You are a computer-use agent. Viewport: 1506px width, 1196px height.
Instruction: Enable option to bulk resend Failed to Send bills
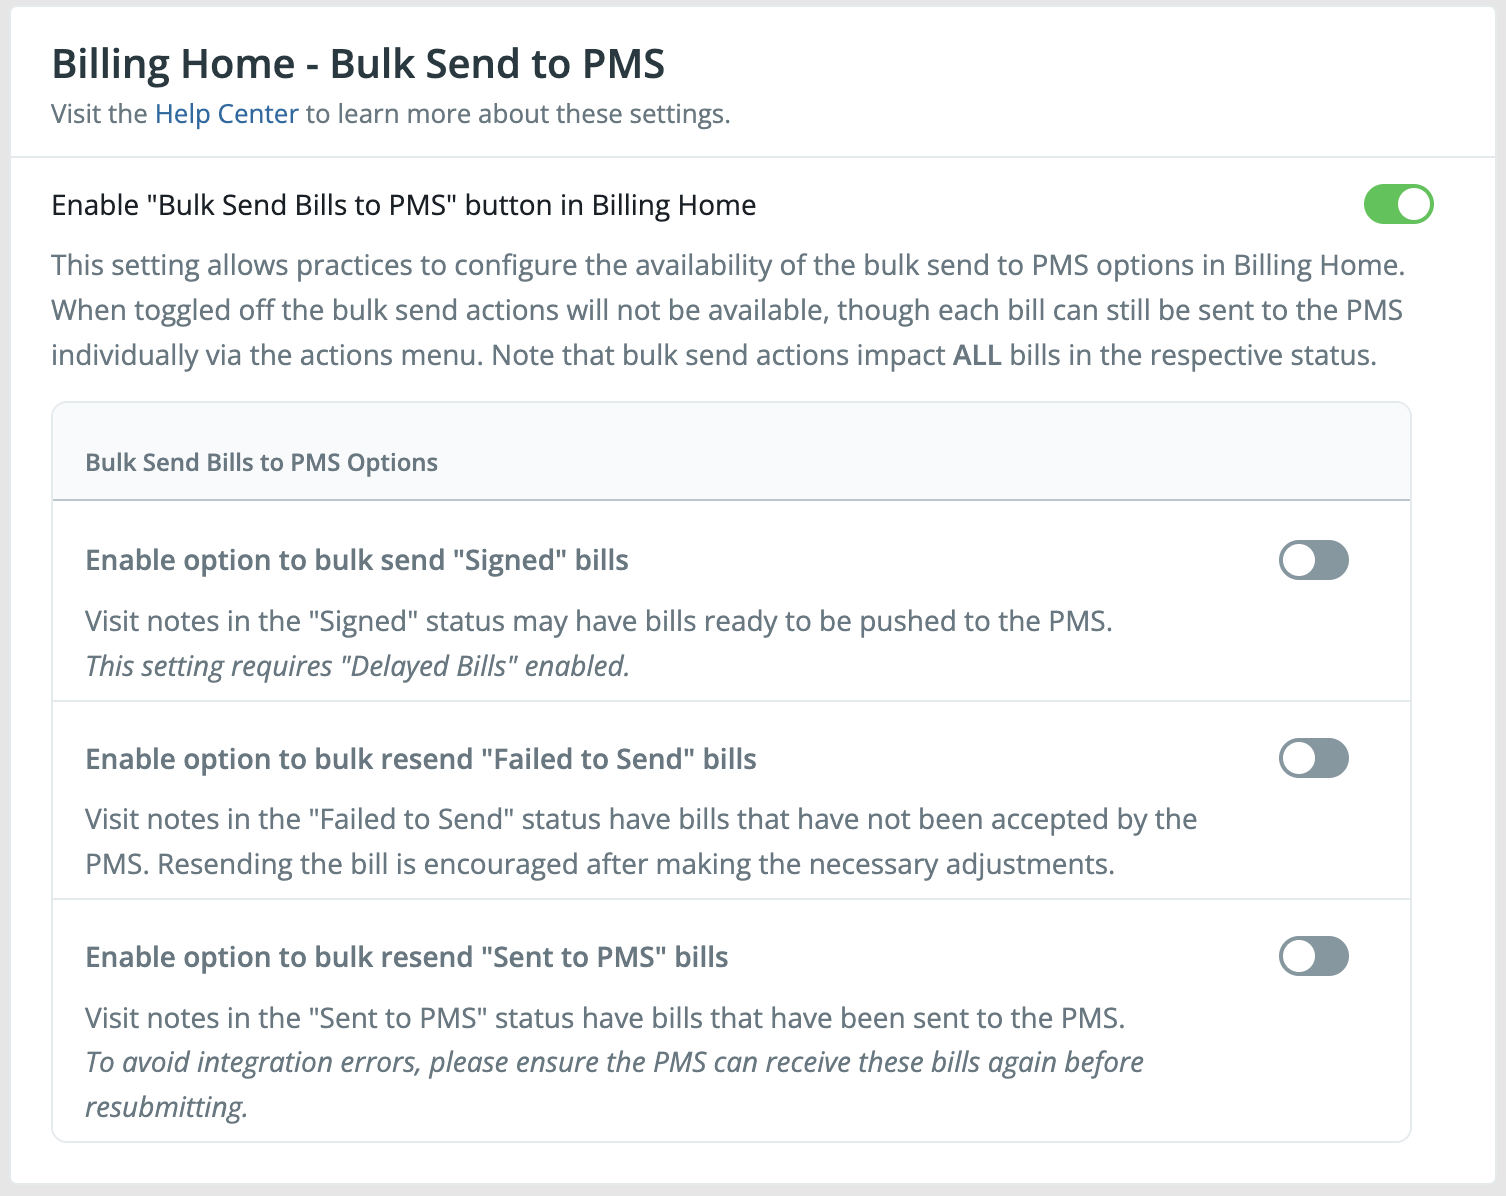click(1313, 758)
